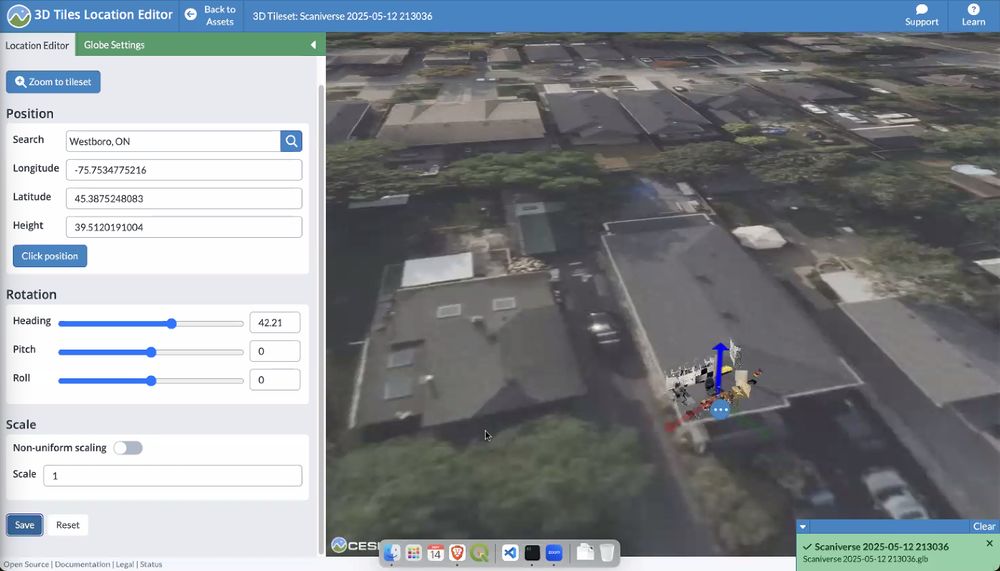Open the Legal footer link
The height and width of the screenshot is (571, 1000).
tap(125, 564)
